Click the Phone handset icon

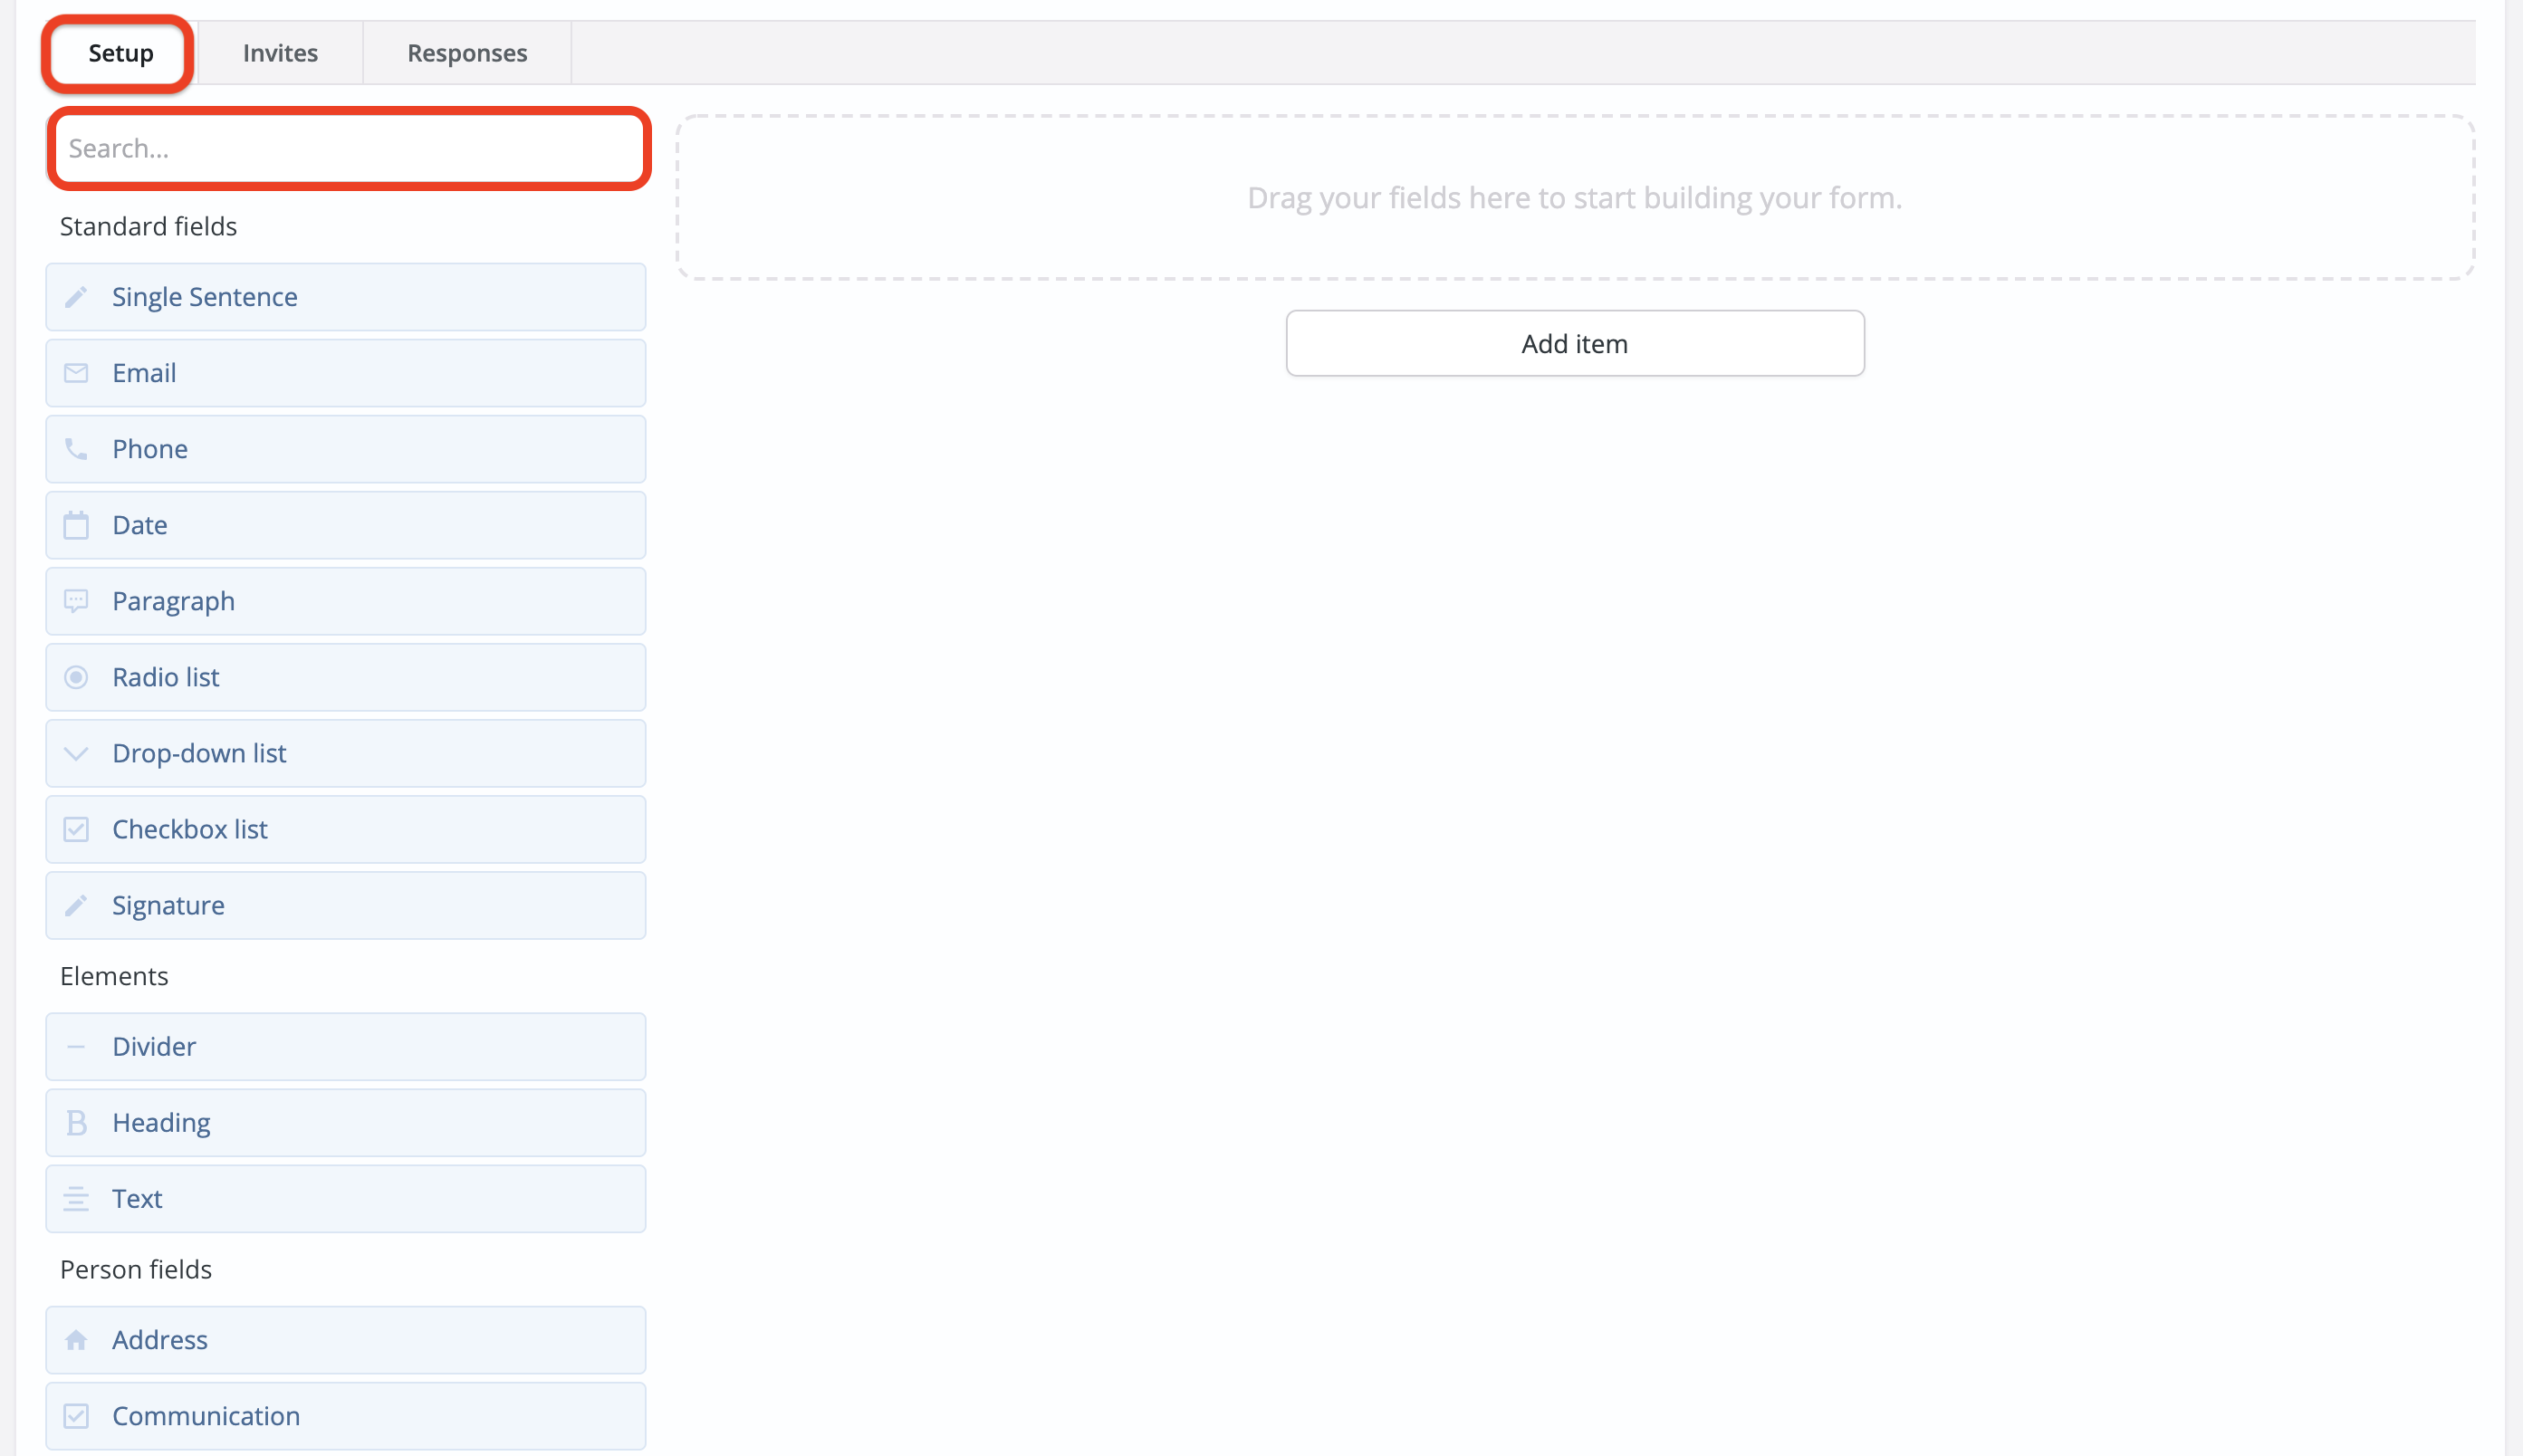[x=77, y=448]
